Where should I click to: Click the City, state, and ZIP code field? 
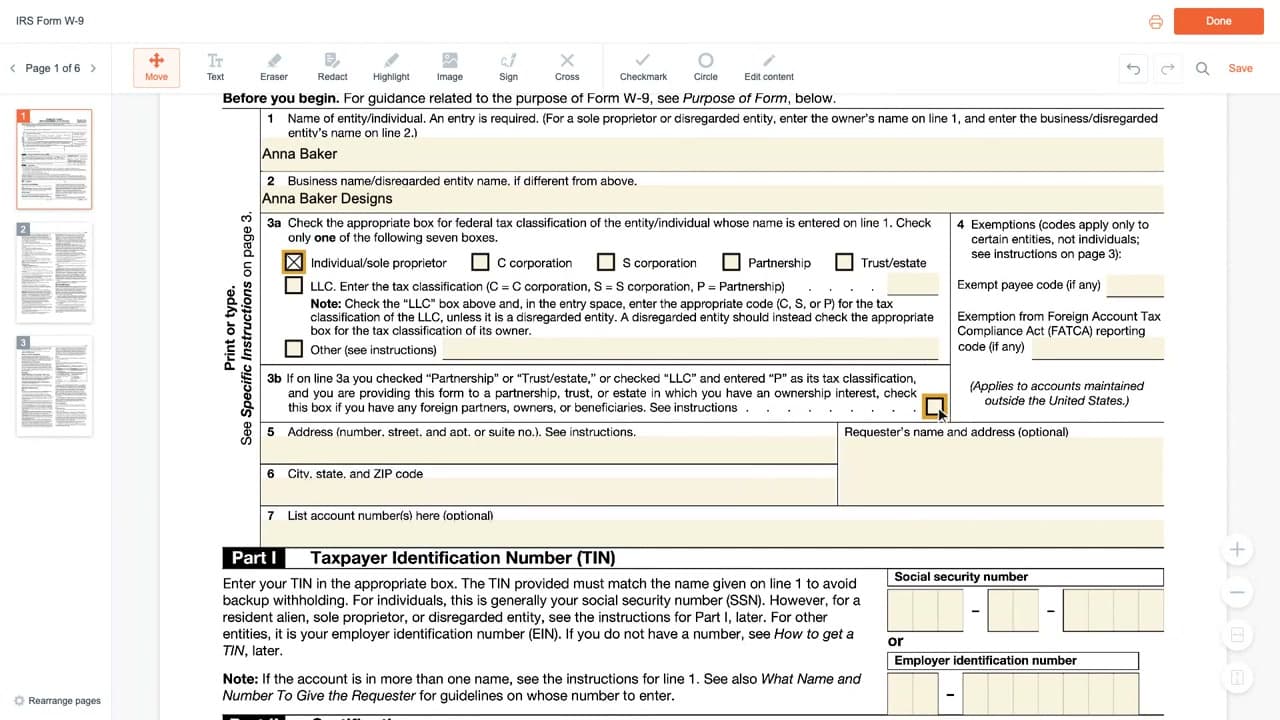[548, 492]
